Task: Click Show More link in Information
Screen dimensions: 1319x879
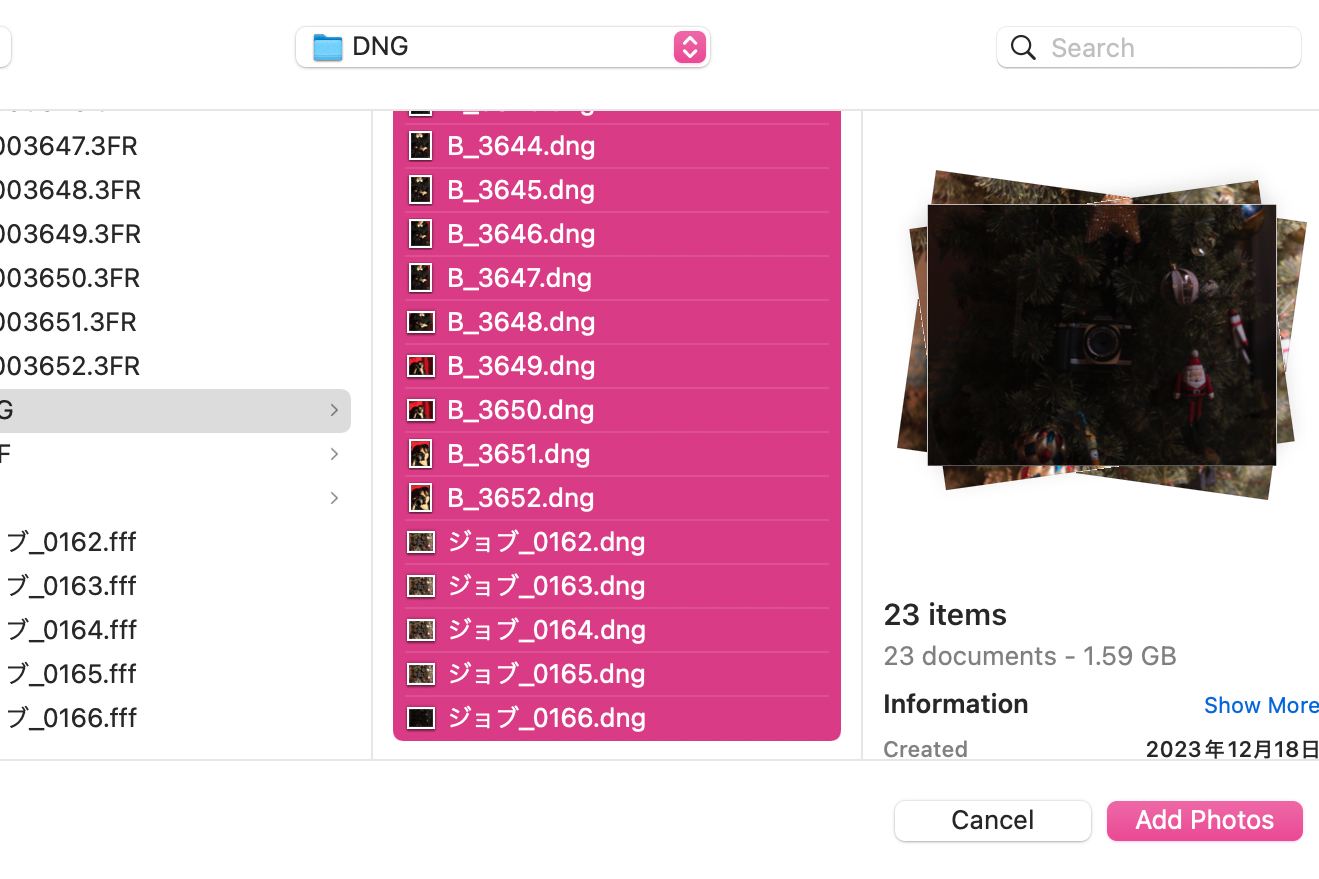Action: coord(1261,705)
